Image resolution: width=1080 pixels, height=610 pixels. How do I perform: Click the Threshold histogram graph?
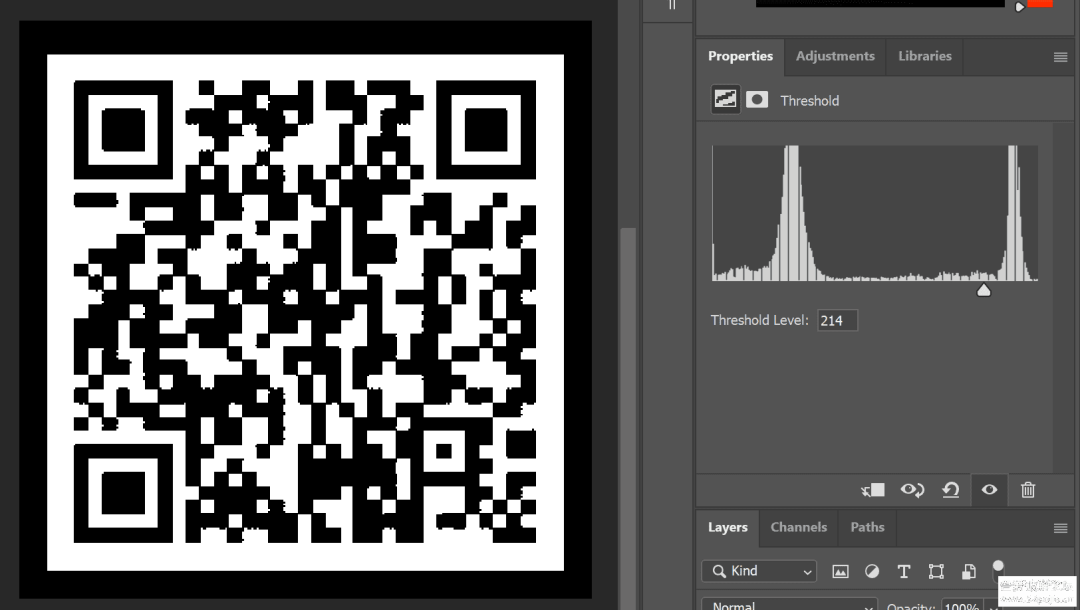click(x=875, y=213)
